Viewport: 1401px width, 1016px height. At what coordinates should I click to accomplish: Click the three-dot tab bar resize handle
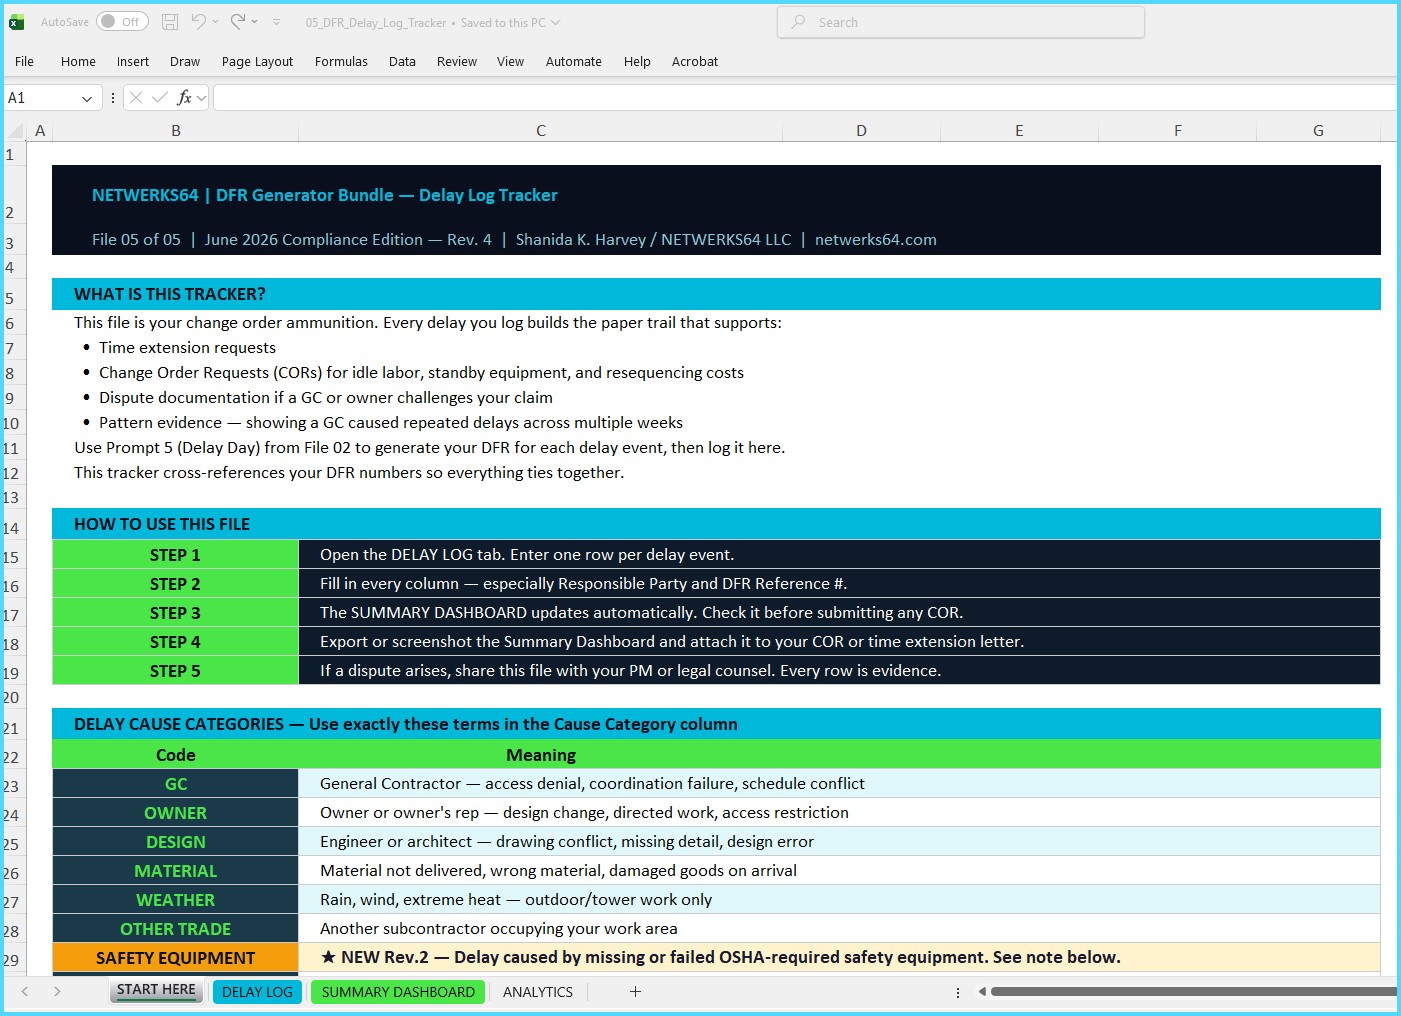click(958, 993)
